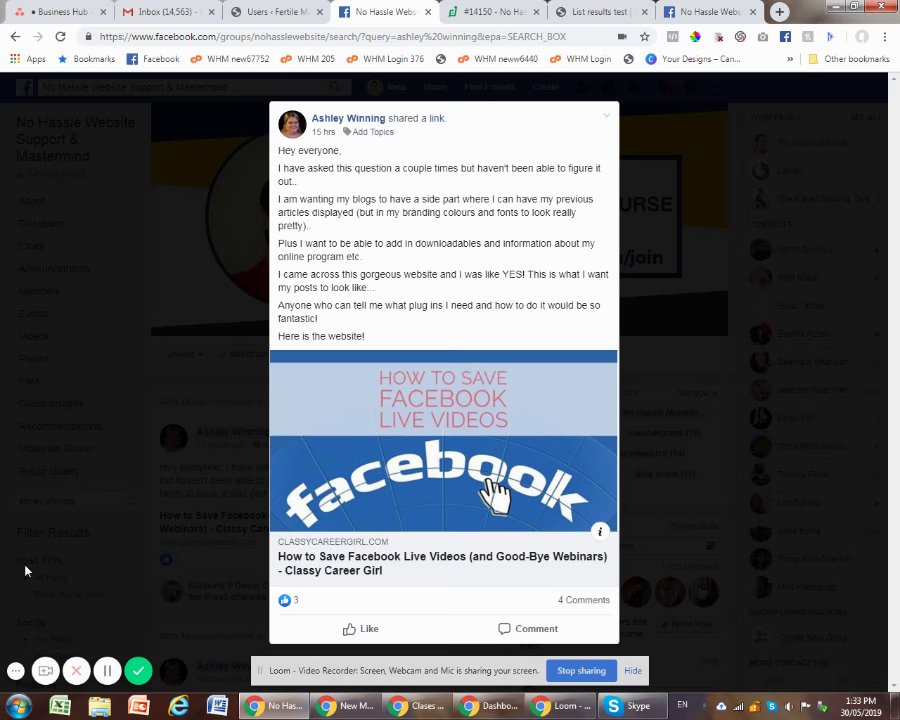Open WHM Login 376 bookmark
Viewport: 900px width, 720px height.
[x=385, y=59]
